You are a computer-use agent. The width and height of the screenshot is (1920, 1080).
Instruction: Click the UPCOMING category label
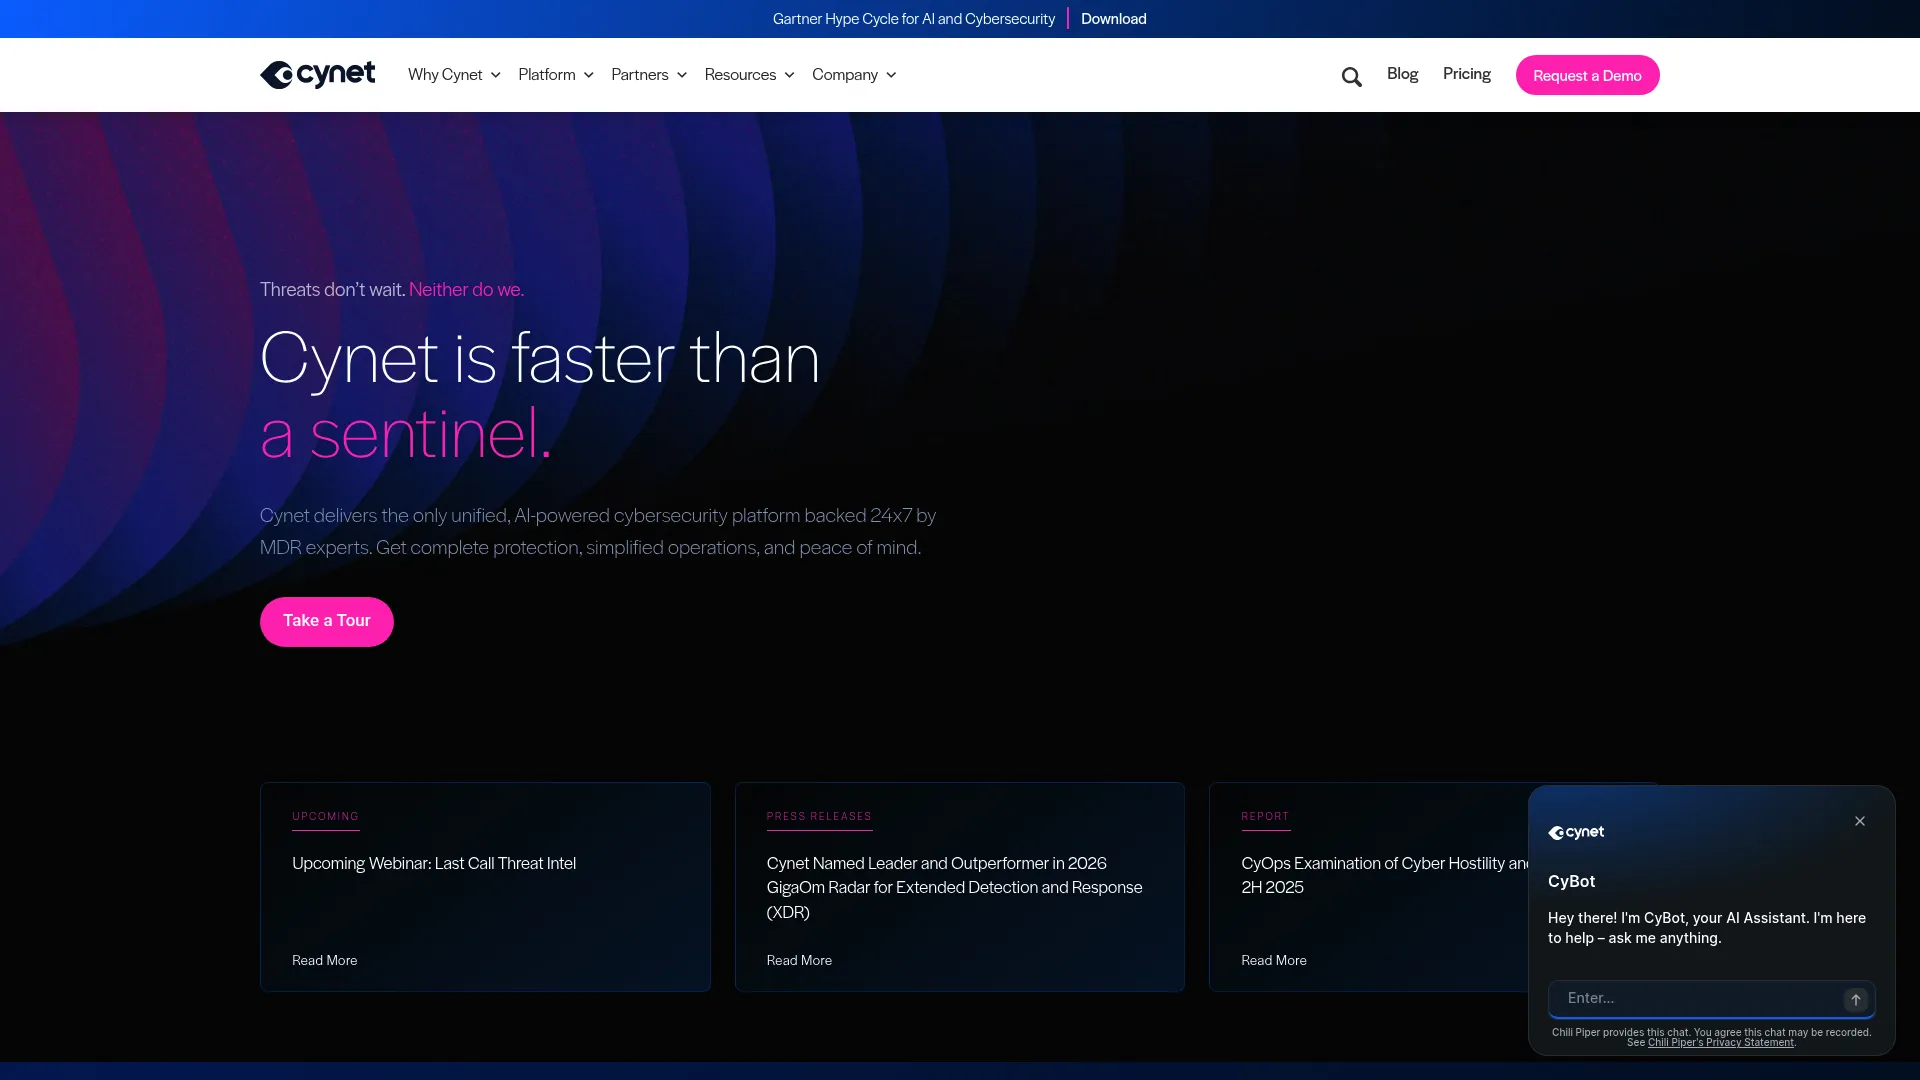click(325, 816)
